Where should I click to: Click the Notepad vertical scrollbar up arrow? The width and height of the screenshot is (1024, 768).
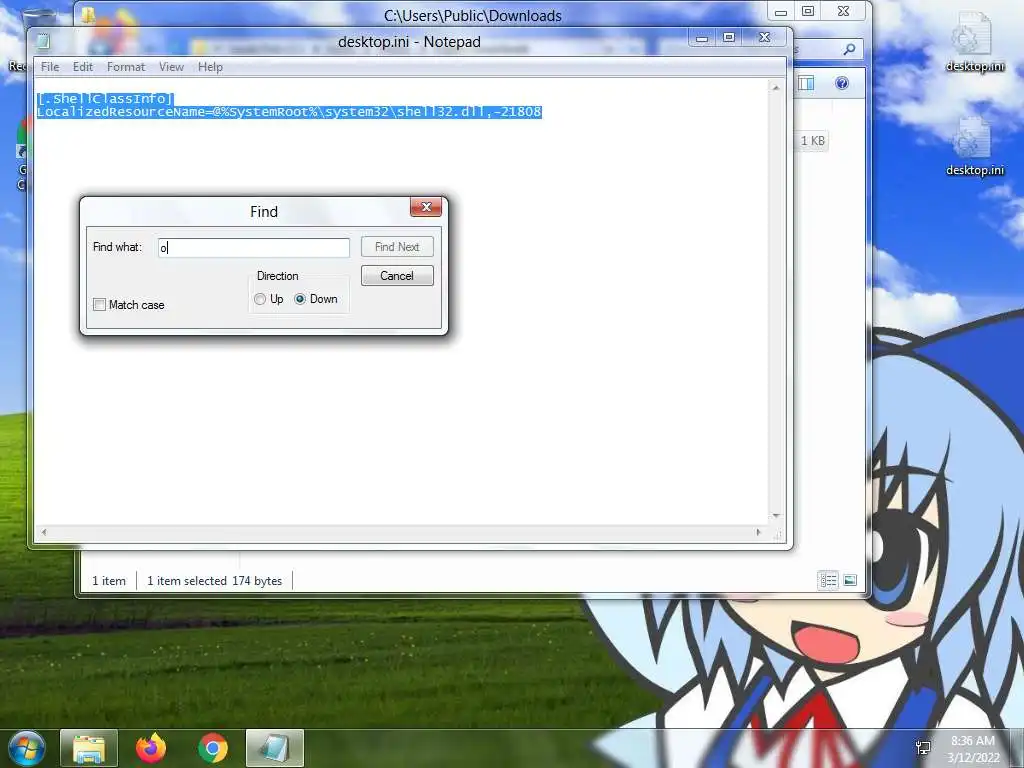776,88
